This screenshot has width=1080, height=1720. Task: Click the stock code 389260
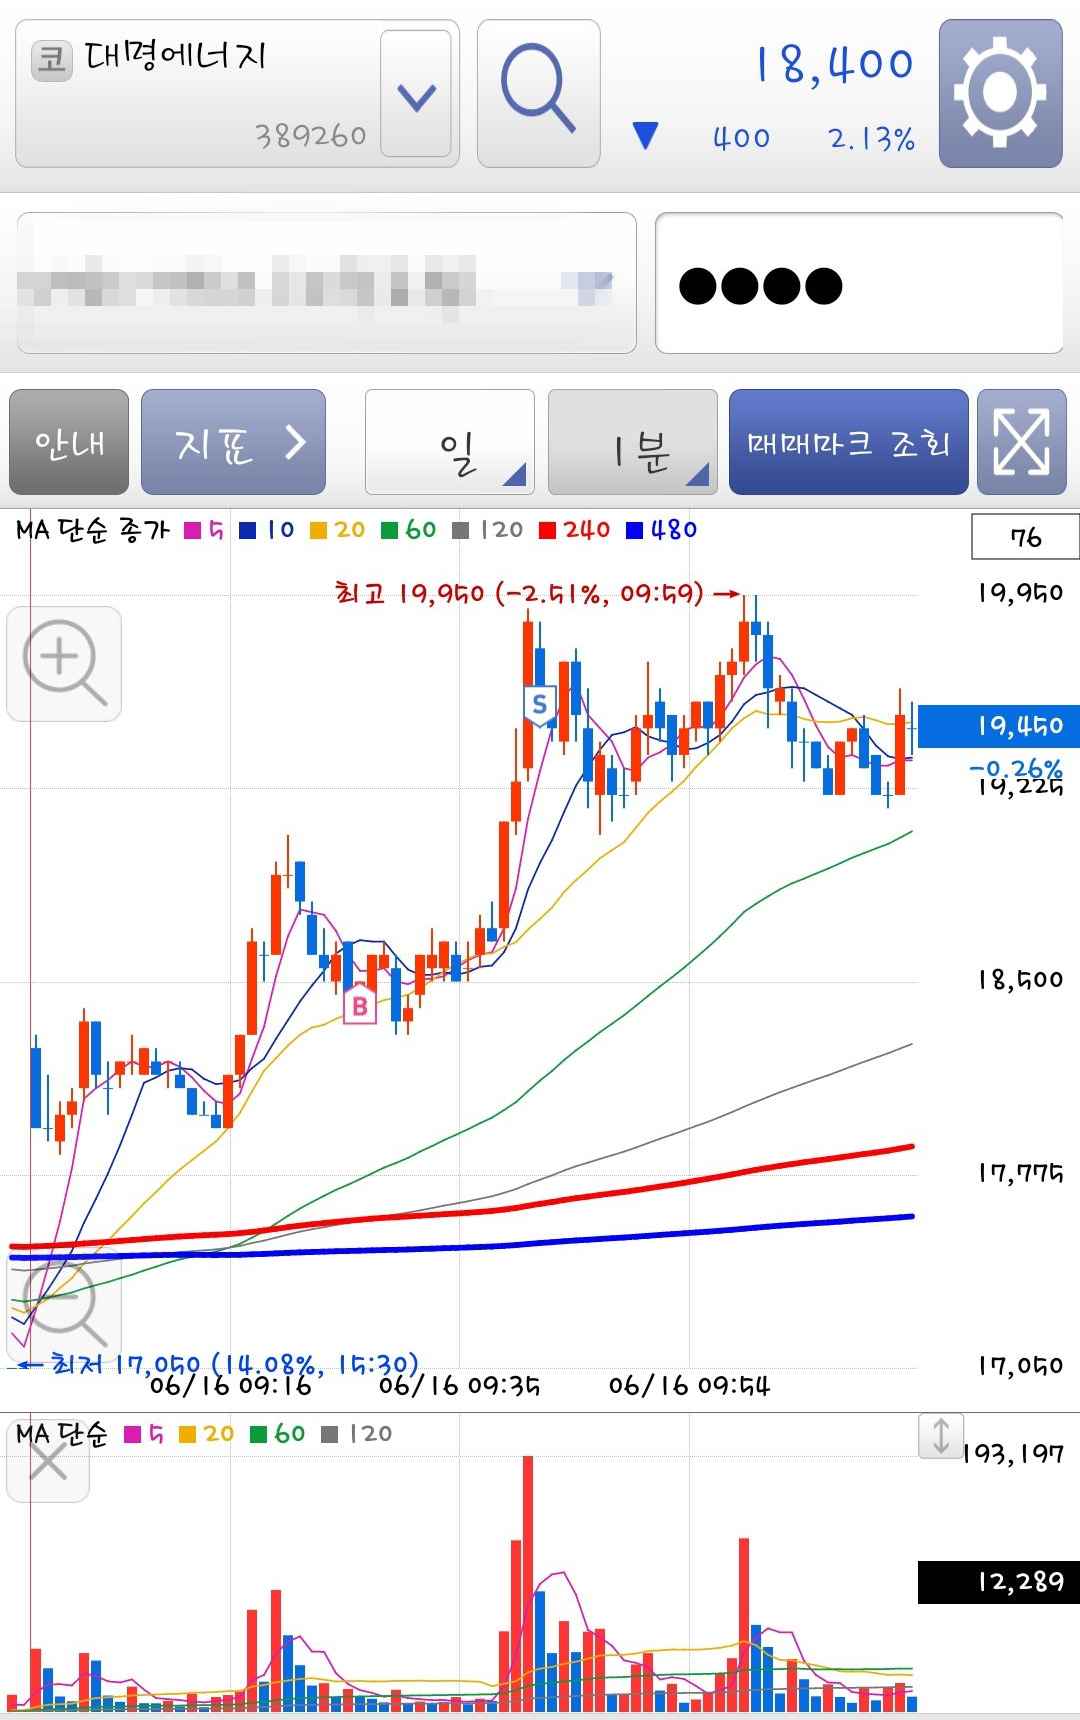coord(311,135)
